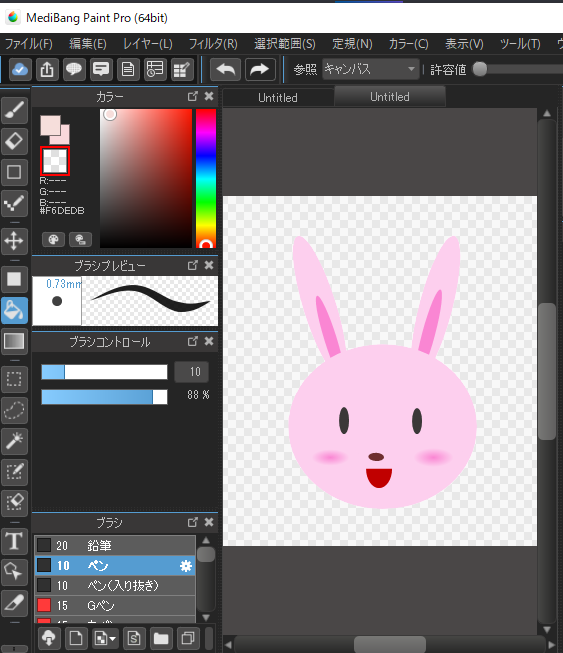Switch to the first Untitled tab
The height and width of the screenshot is (653, 563).
point(278,97)
